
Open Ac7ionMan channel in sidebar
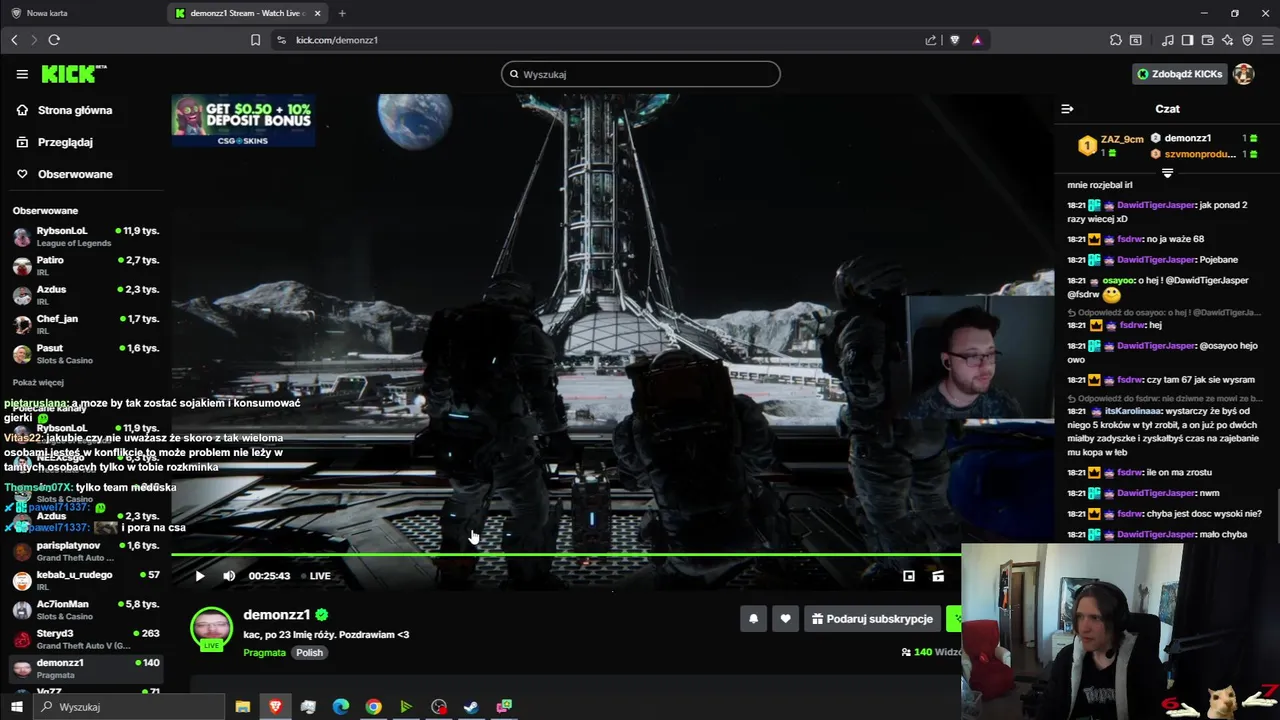tap(86, 609)
